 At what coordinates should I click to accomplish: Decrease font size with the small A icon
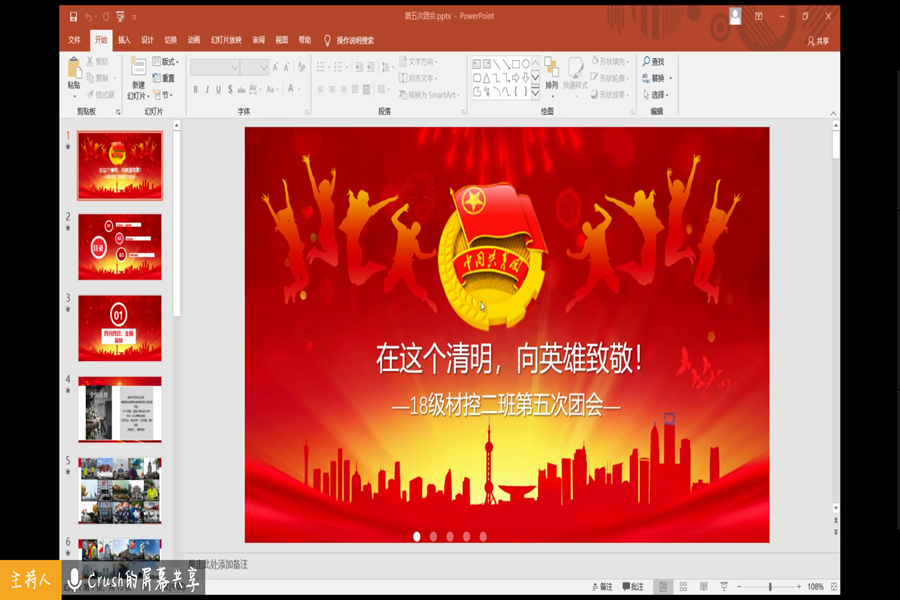[286, 67]
